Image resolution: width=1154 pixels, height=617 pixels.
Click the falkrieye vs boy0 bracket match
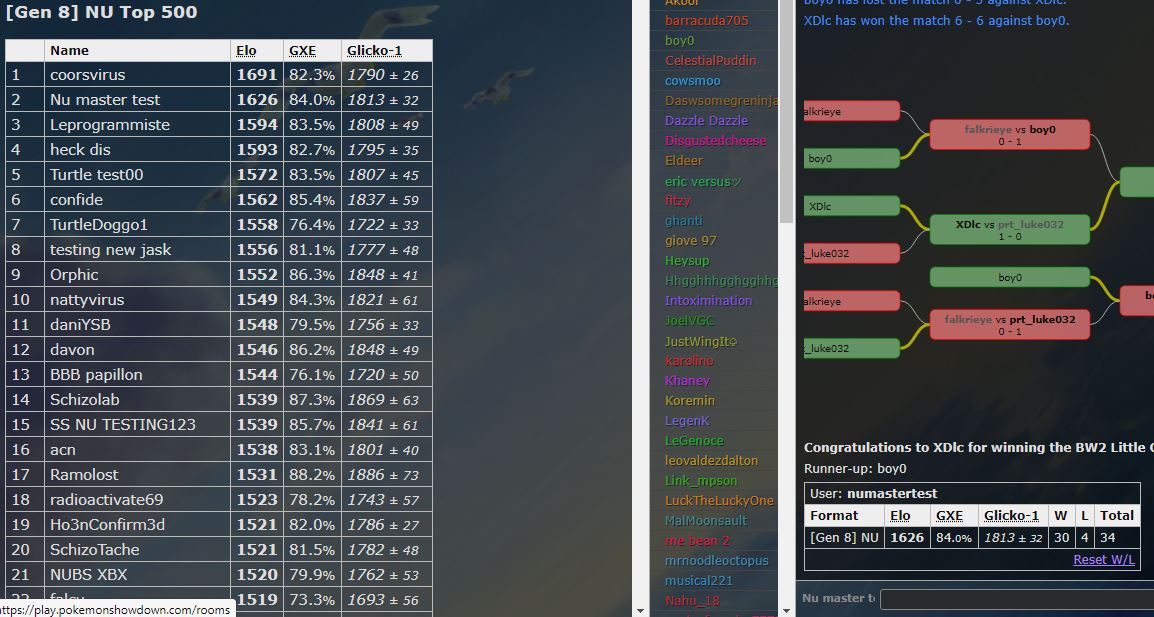[1010, 135]
